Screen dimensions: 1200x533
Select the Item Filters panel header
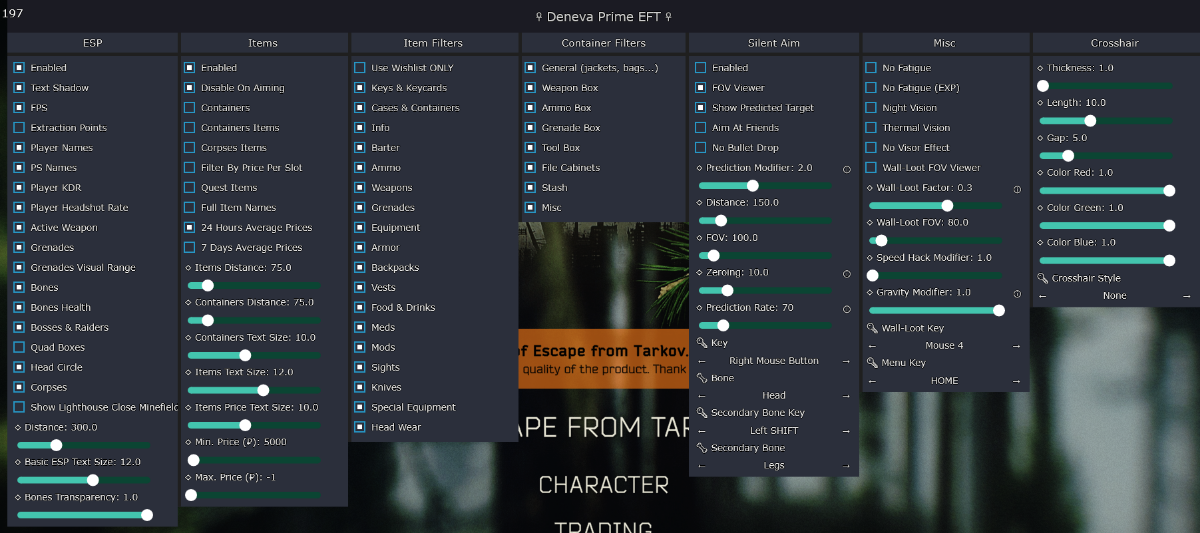coord(433,43)
